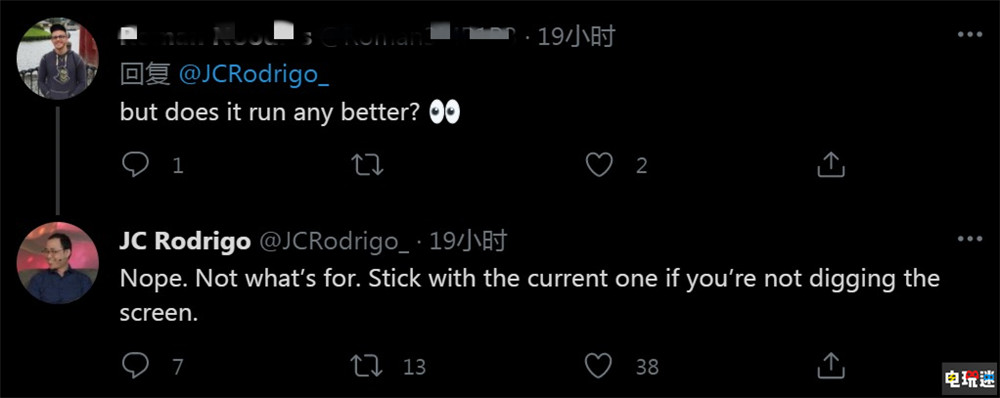Click the 38 likes count
This screenshot has height=398, width=1000.
coord(647,367)
